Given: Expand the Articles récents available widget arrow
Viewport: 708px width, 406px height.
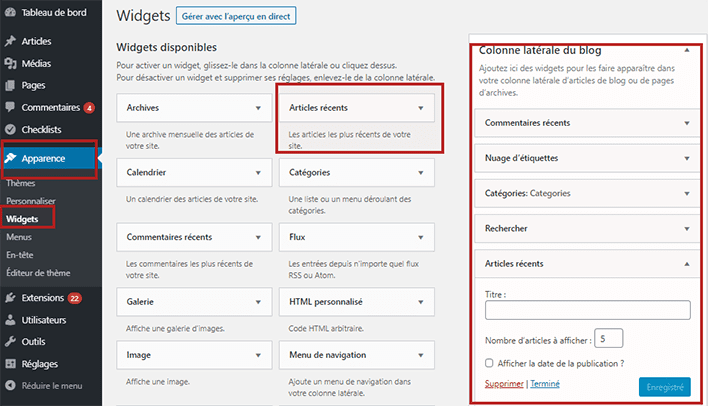Looking at the screenshot, I should pyautogui.click(x=420, y=108).
